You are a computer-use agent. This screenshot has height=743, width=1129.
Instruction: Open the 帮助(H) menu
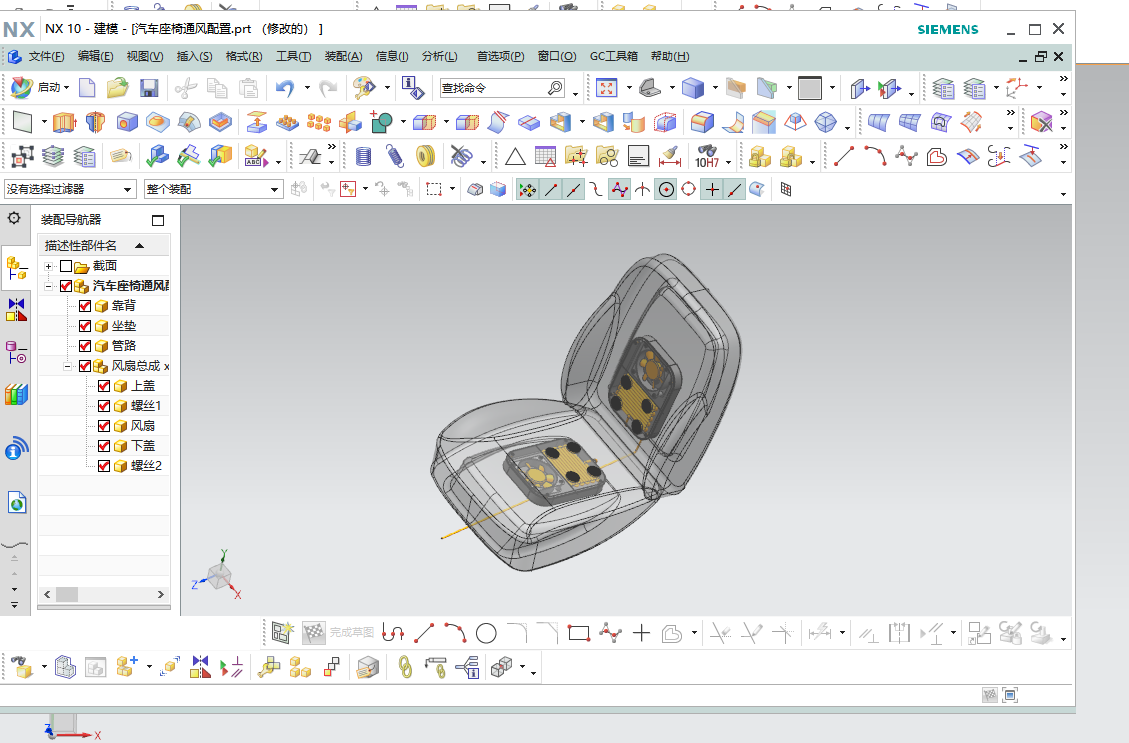point(670,56)
